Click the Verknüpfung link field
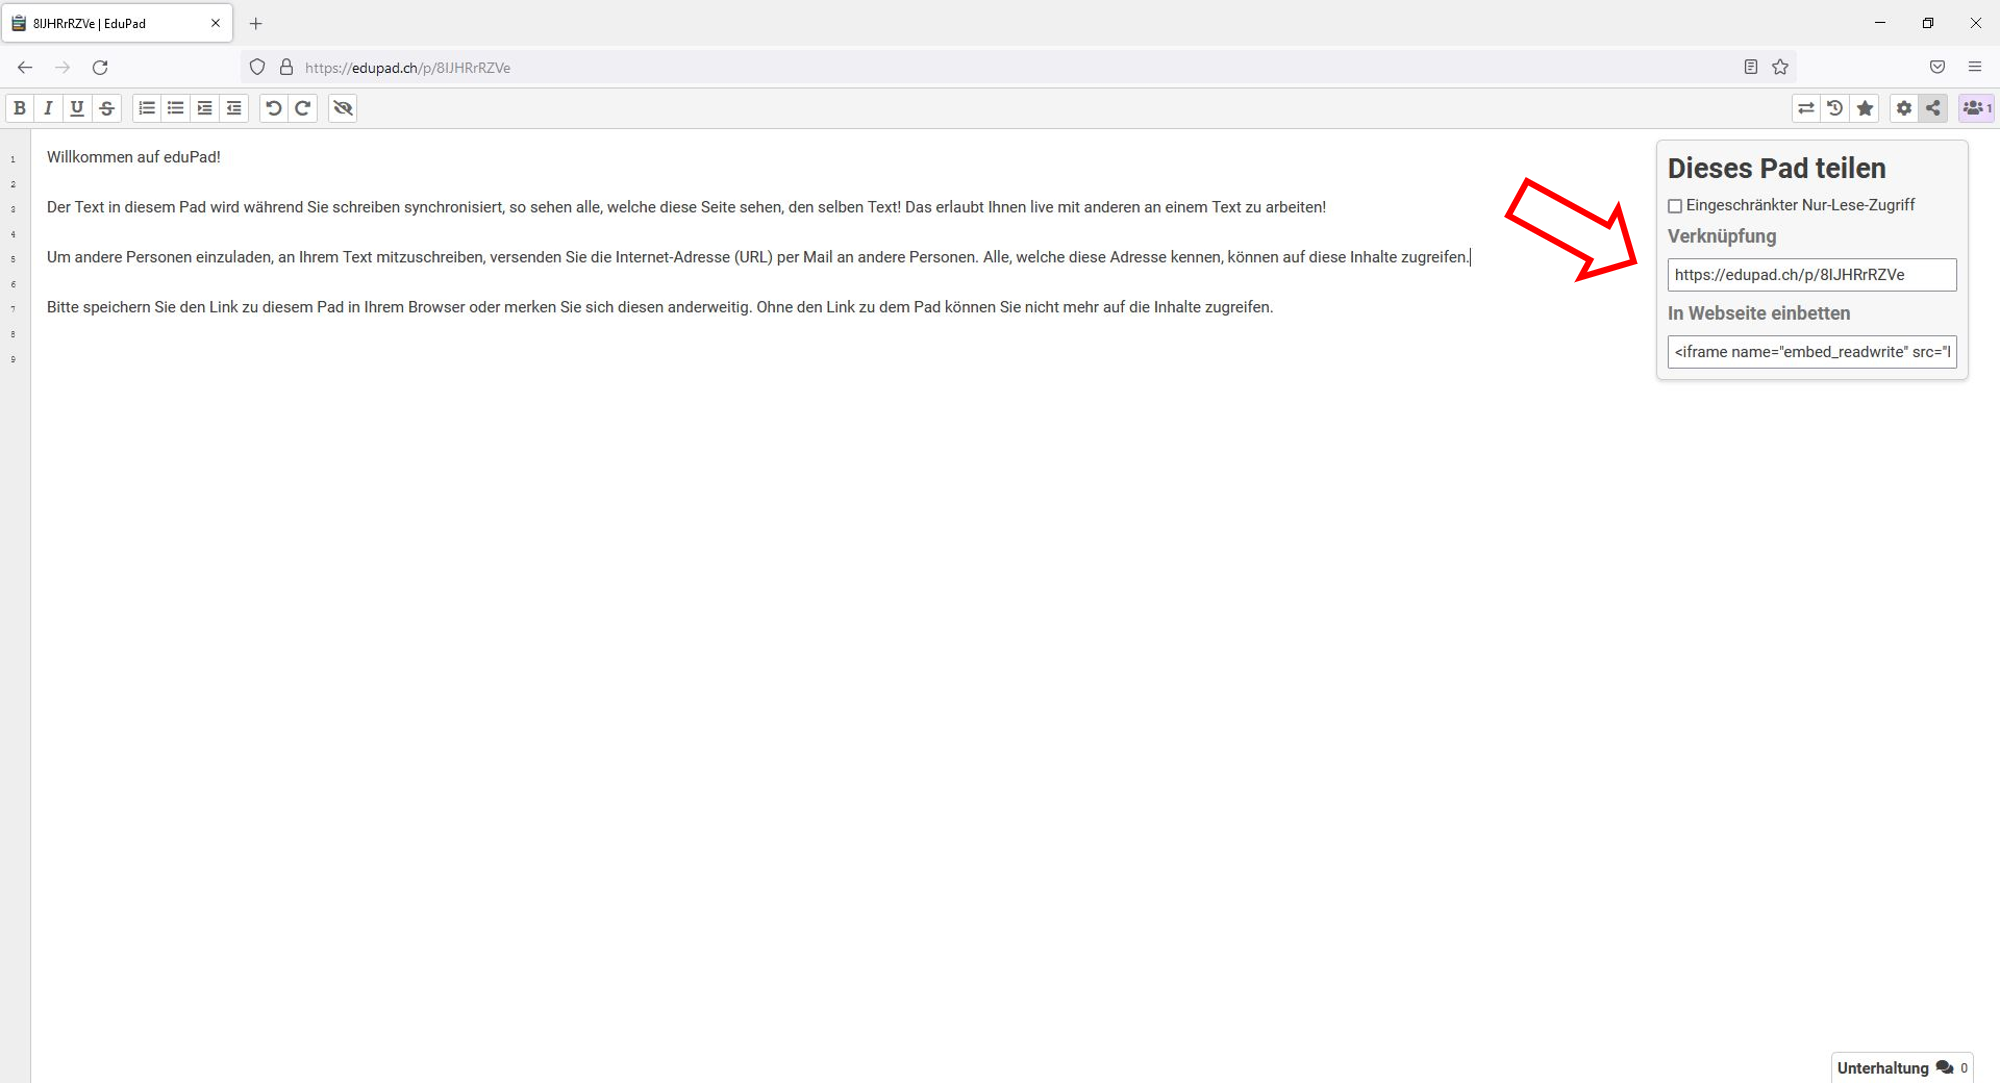The image size is (2000, 1083). 1811,275
